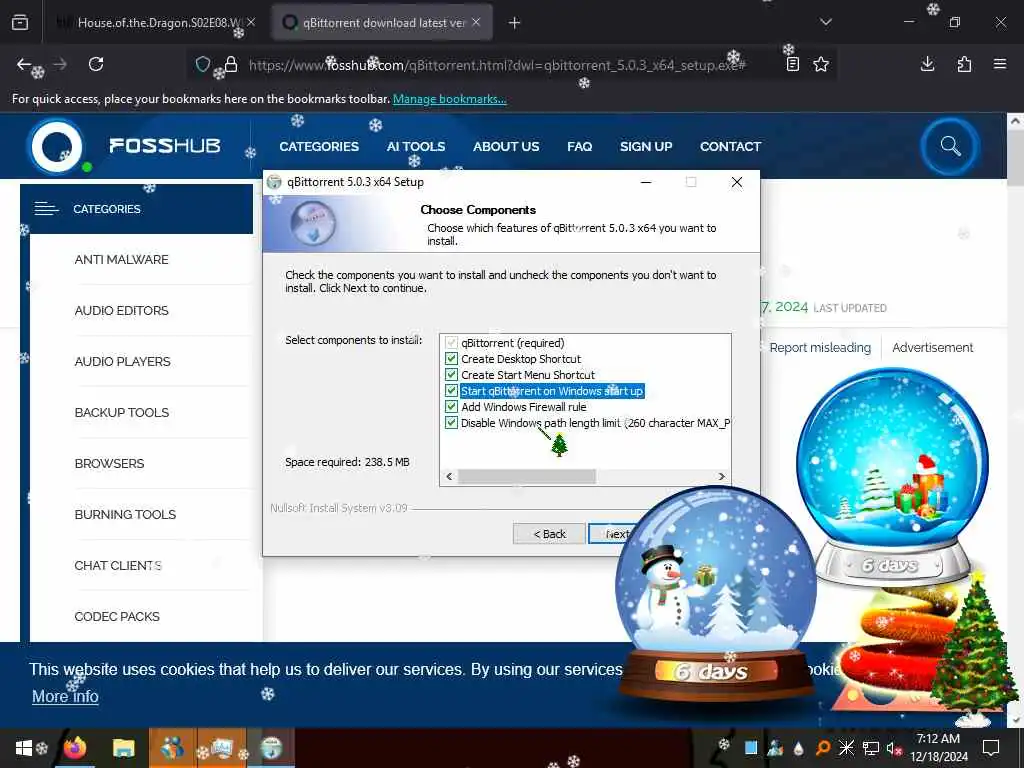Viewport: 1024px width, 768px height.
Task: Open CATEGORIES in FossHub top menu
Action: [319, 146]
